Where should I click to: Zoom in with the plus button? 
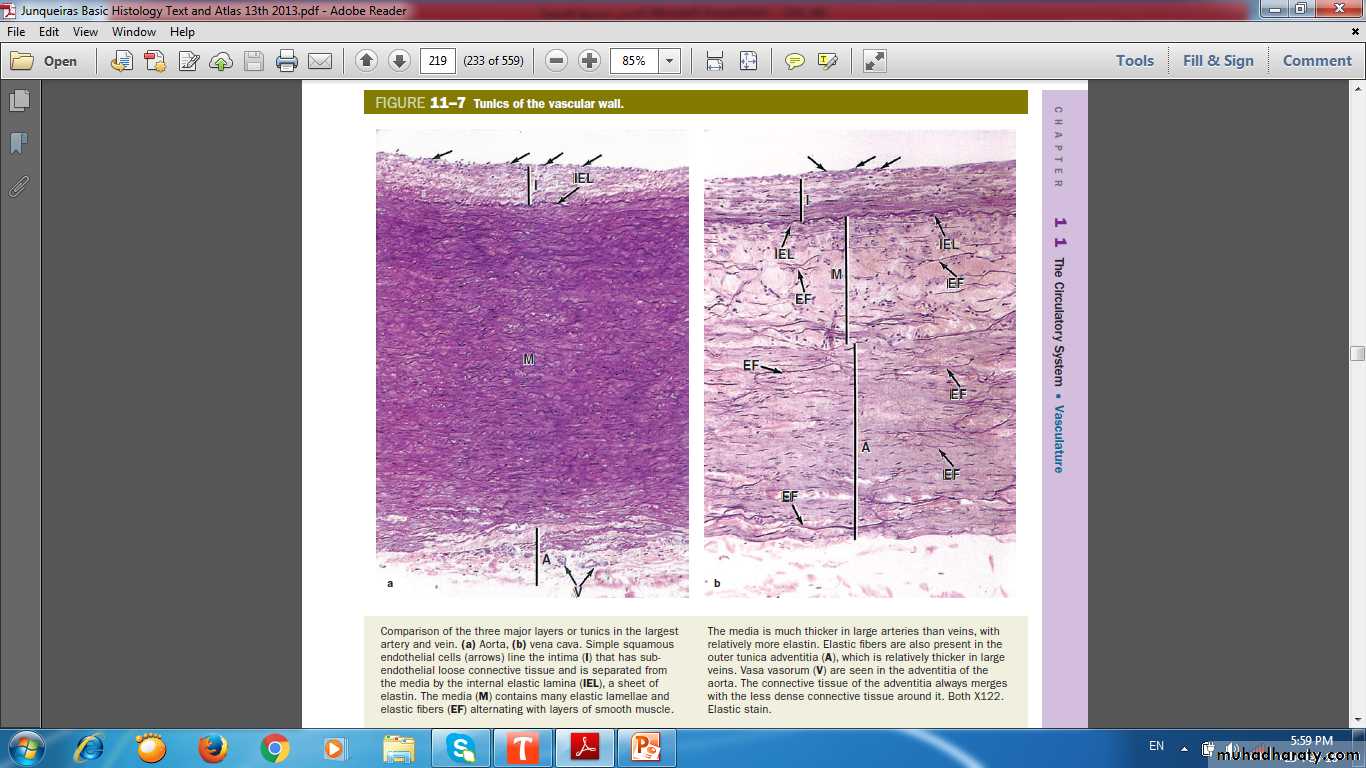(x=590, y=61)
